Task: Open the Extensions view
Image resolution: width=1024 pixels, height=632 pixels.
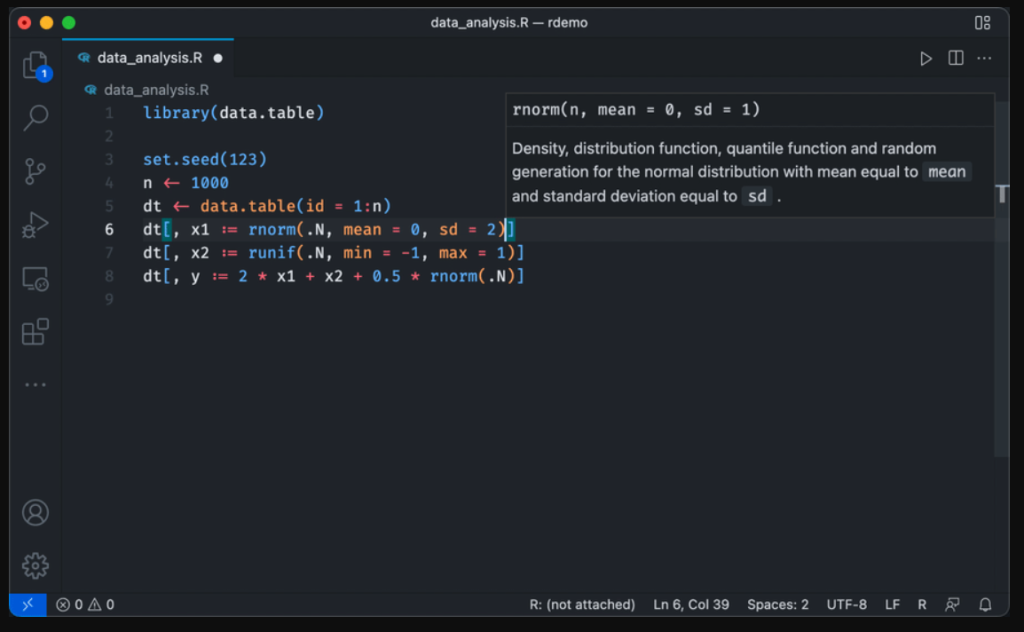Action: pos(36,332)
